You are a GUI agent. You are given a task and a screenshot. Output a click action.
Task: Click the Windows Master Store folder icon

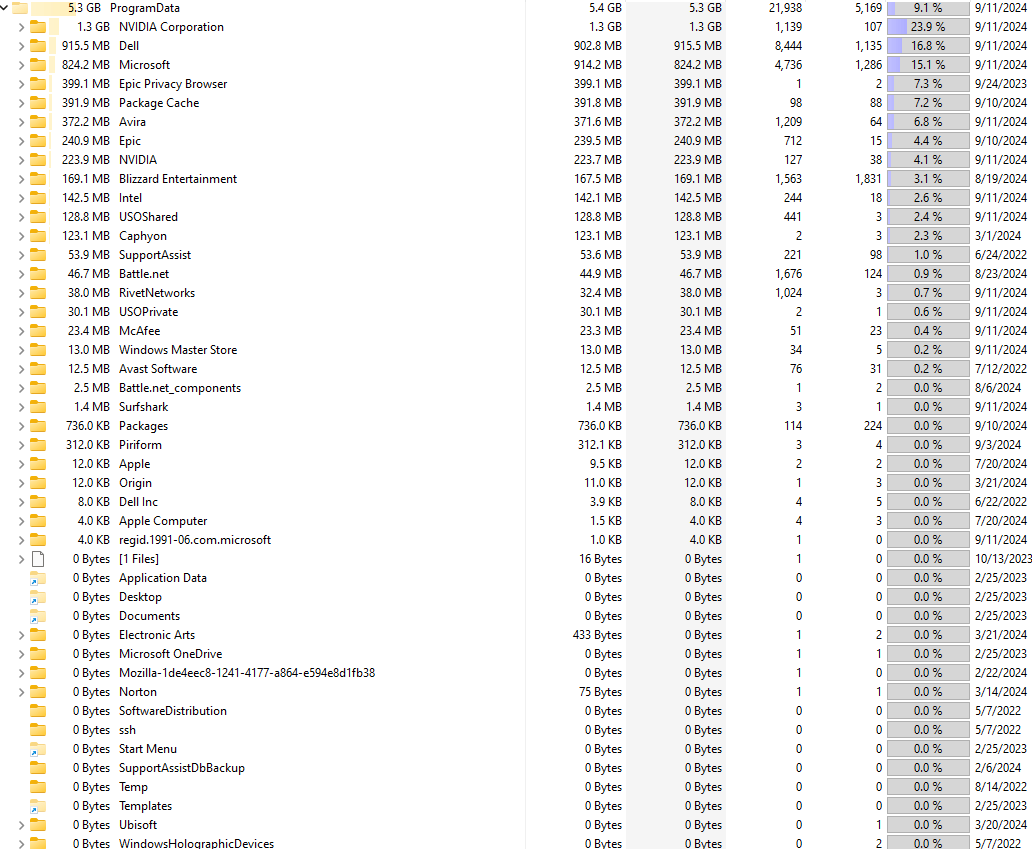click(38, 350)
